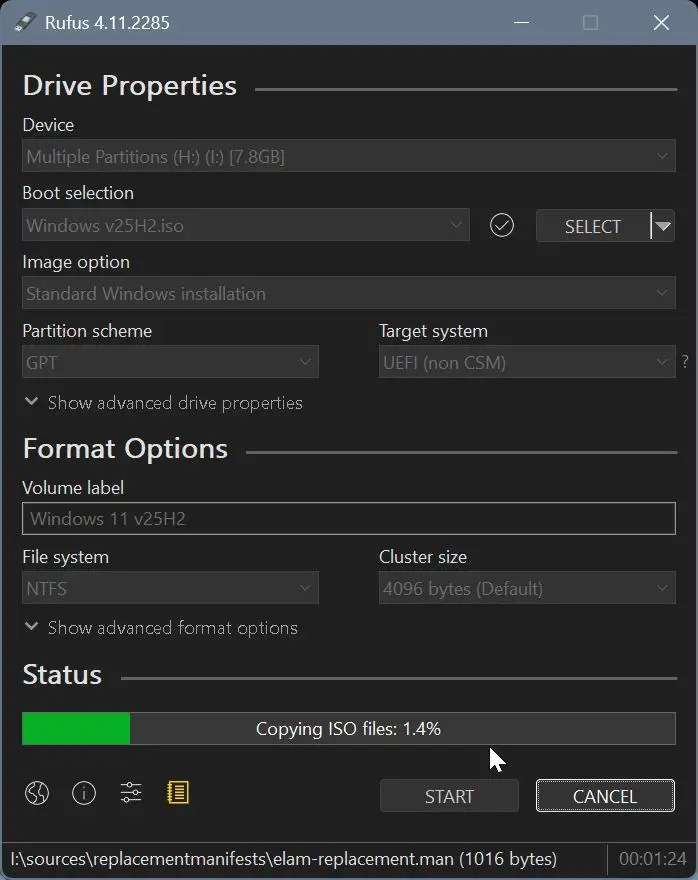Open the SELECT button split arrow
This screenshot has height=880, width=698.
click(x=662, y=226)
